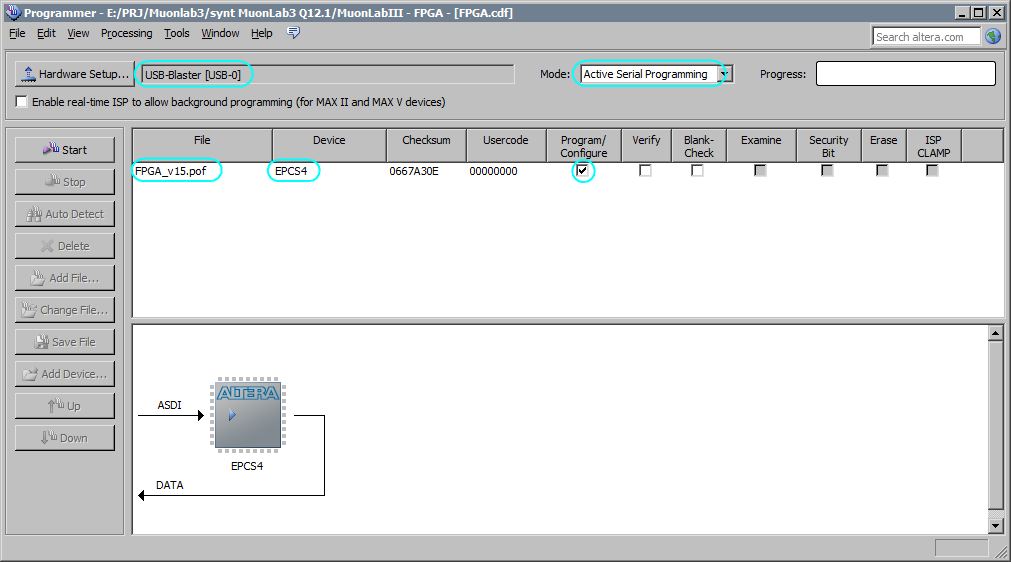Click the EPCS4 Altera chip icon in diagram
Screen dimensions: 1011x562
click(x=247, y=413)
